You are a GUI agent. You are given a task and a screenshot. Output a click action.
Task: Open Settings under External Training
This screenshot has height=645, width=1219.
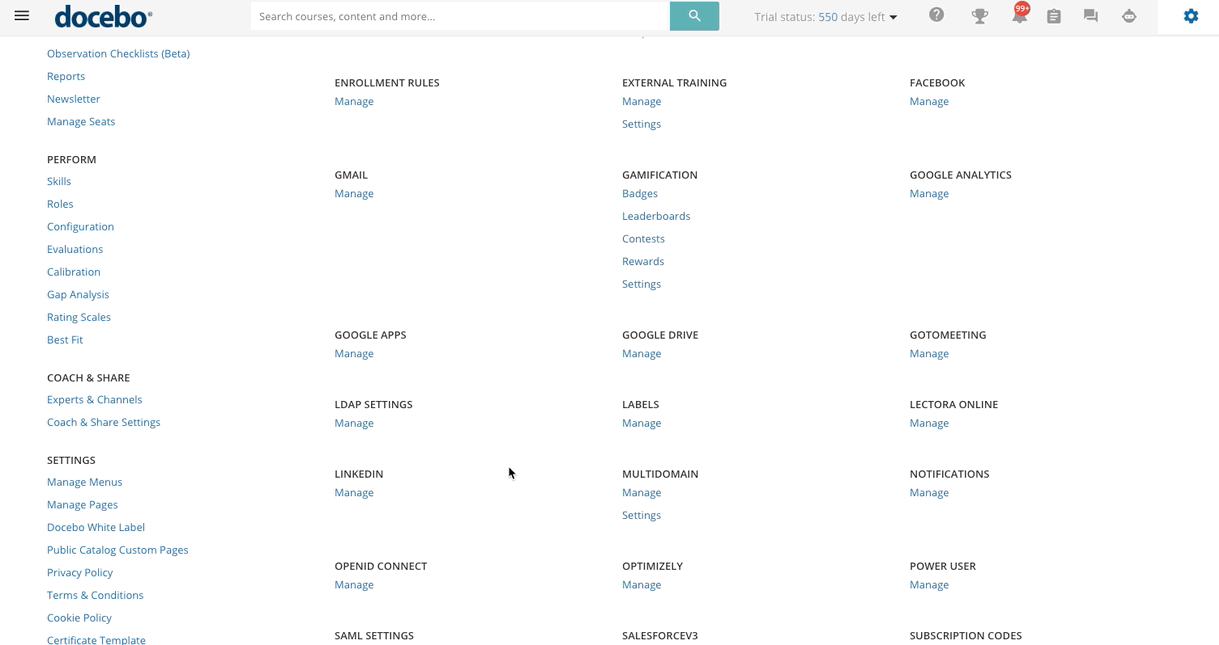coord(641,124)
